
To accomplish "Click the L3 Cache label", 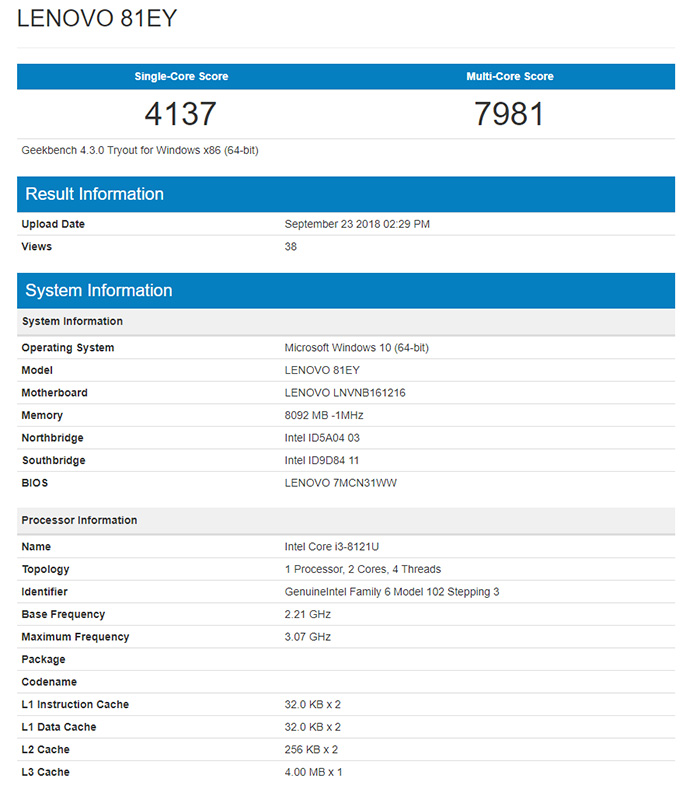I will pyautogui.click(x=45, y=772).
